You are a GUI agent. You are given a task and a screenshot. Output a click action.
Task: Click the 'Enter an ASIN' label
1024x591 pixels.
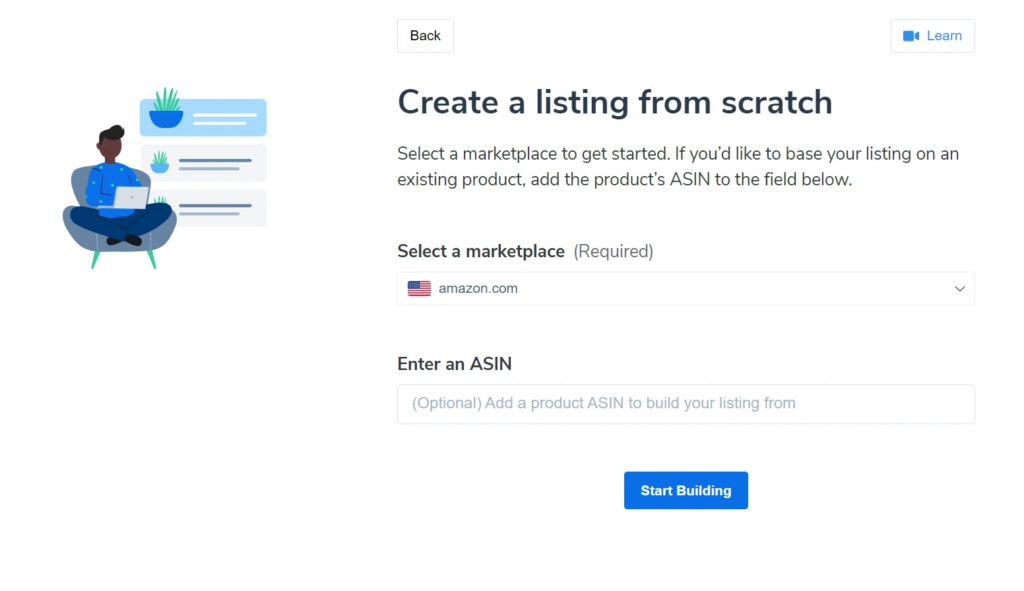pyautogui.click(x=455, y=363)
